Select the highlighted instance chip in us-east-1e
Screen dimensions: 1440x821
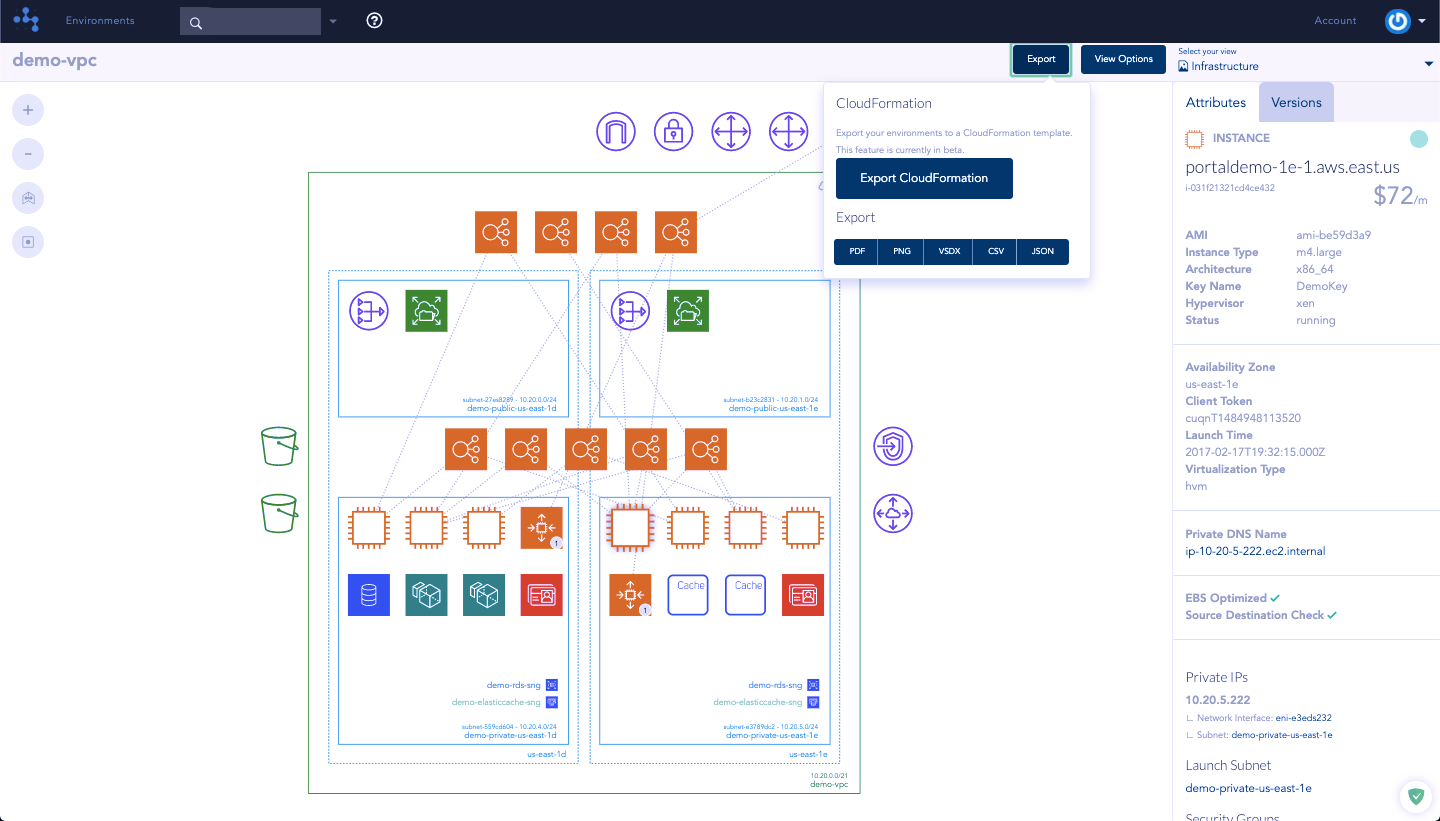pos(630,527)
